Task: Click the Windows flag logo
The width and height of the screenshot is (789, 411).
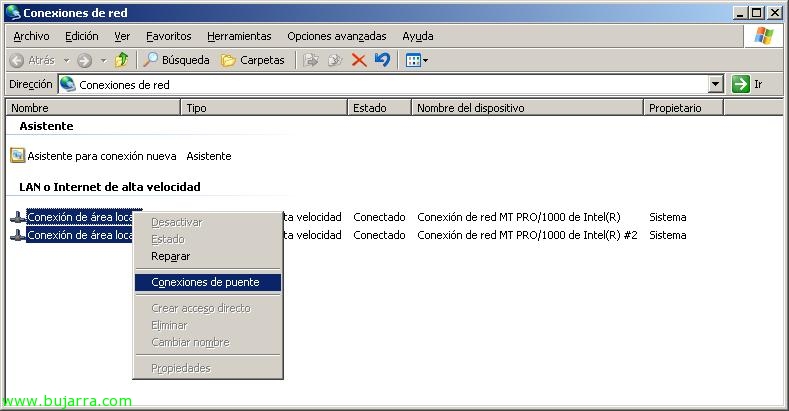Action: tap(763, 36)
